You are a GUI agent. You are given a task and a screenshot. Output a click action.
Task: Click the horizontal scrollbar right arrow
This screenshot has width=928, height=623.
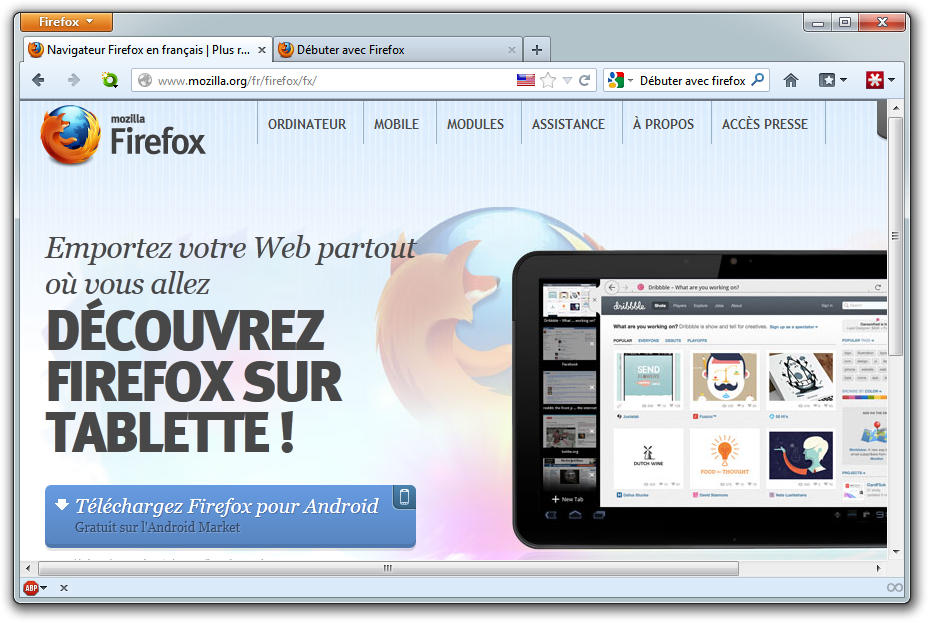coord(878,568)
